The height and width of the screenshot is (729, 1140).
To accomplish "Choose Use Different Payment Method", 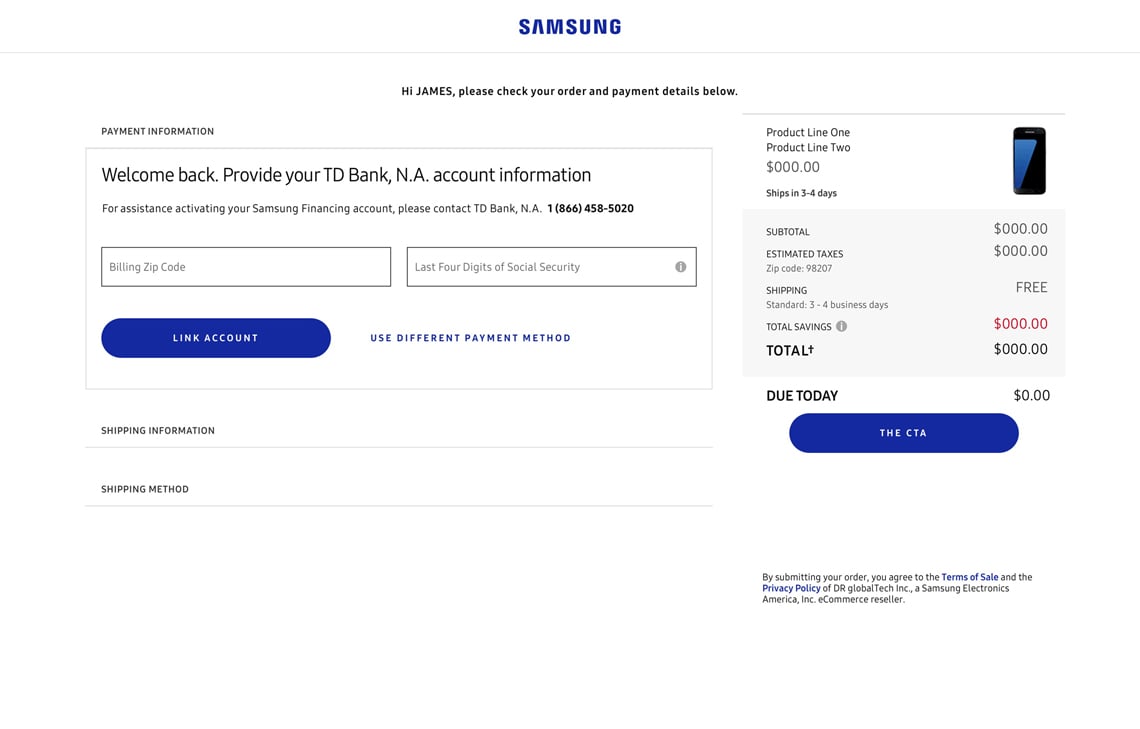I will (470, 338).
